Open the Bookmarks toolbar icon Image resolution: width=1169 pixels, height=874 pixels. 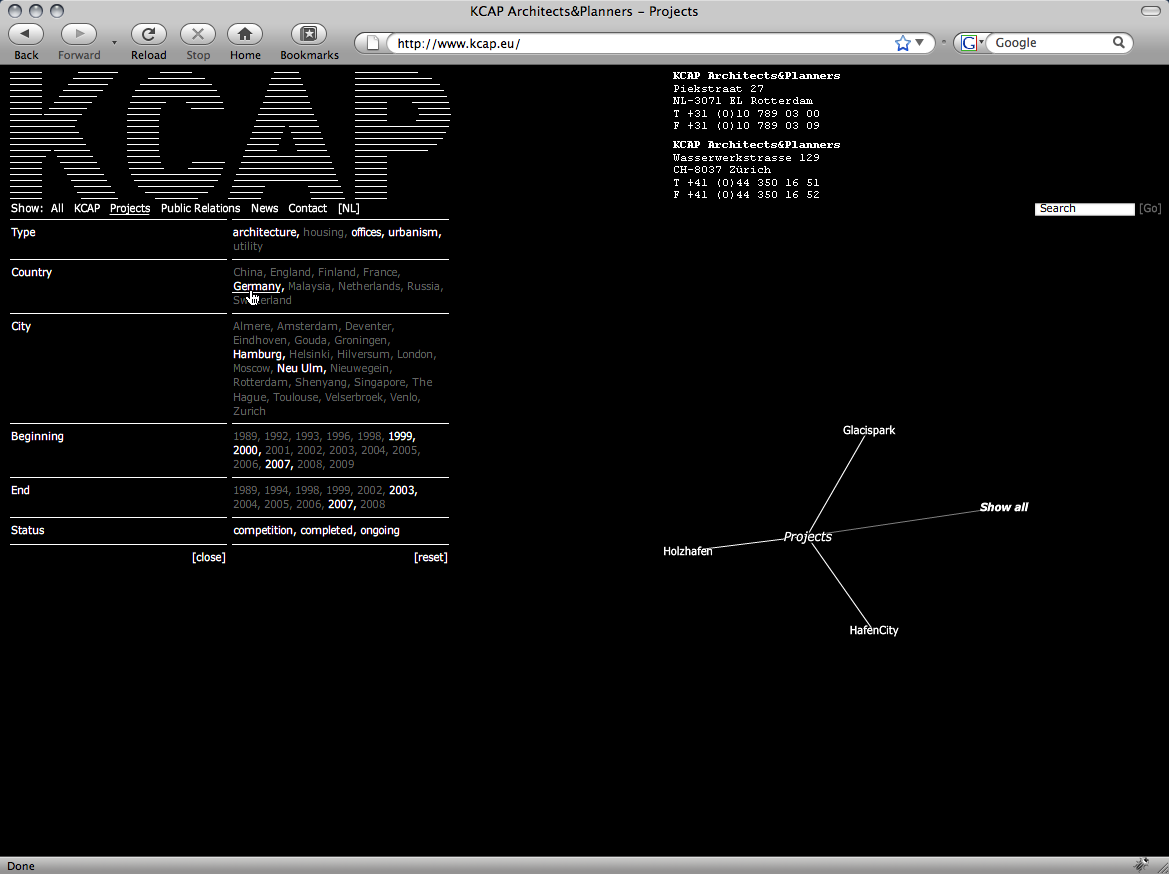click(309, 34)
